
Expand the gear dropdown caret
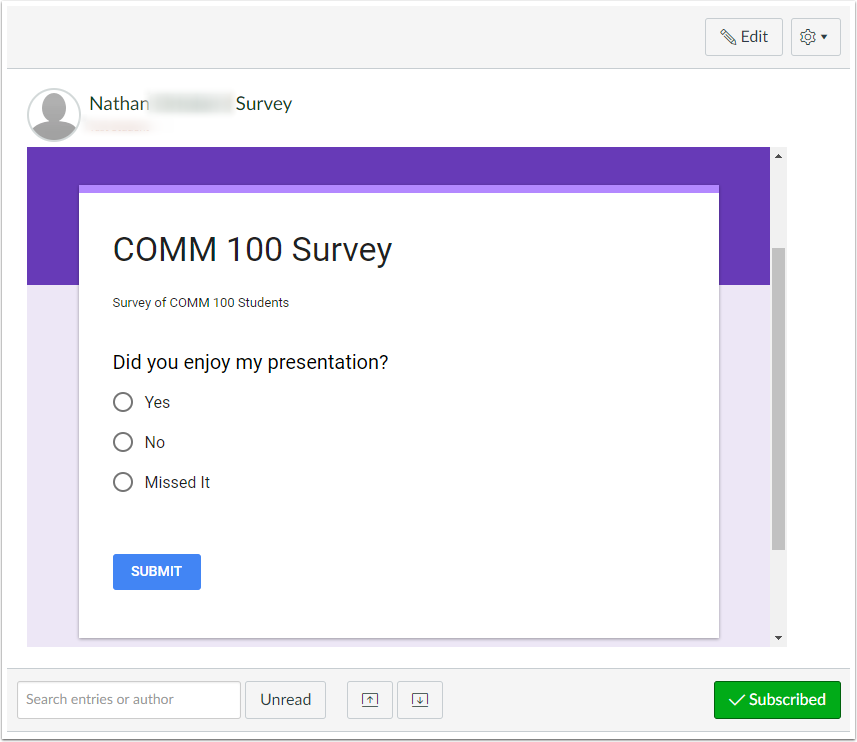[823, 36]
